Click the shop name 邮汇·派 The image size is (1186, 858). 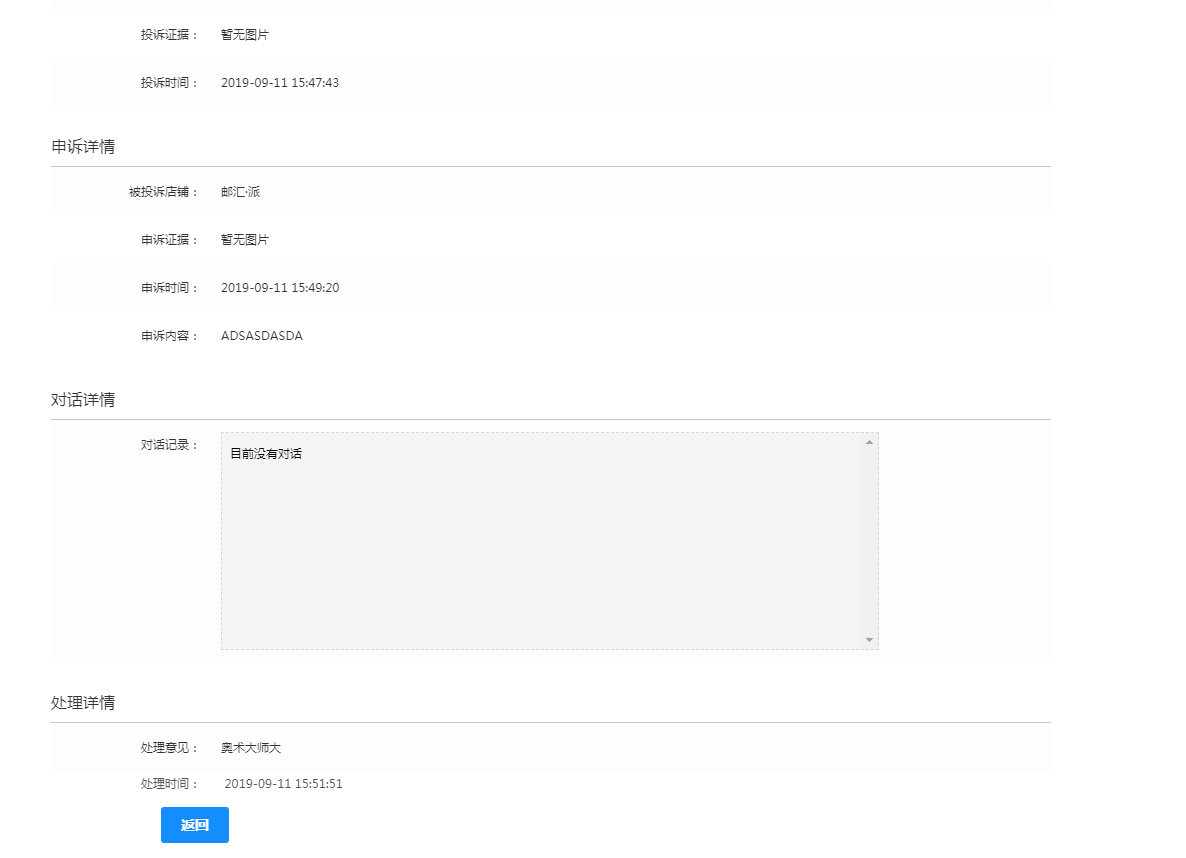coord(240,192)
